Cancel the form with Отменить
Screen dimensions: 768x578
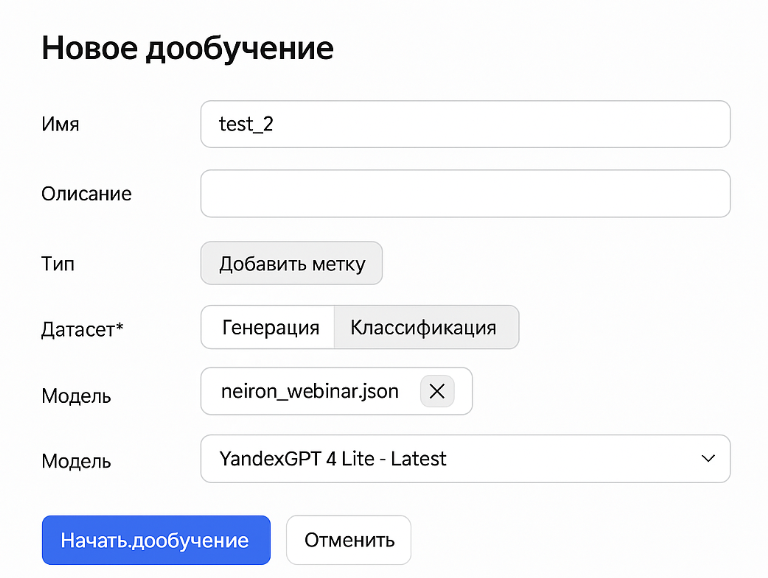[x=349, y=541]
